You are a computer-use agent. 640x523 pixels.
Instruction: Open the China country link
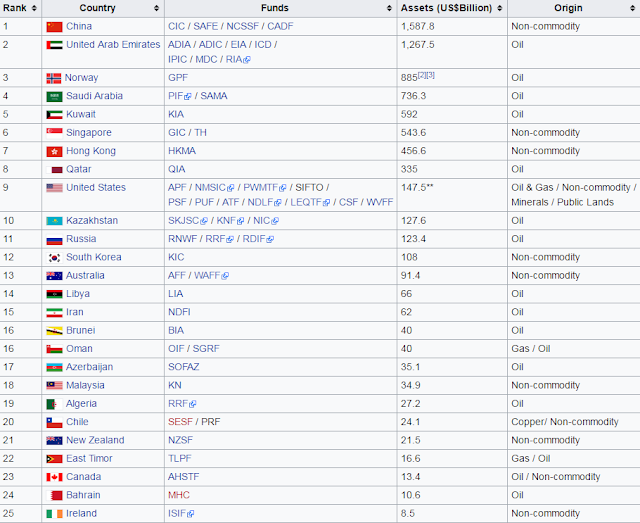pos(79,27)
